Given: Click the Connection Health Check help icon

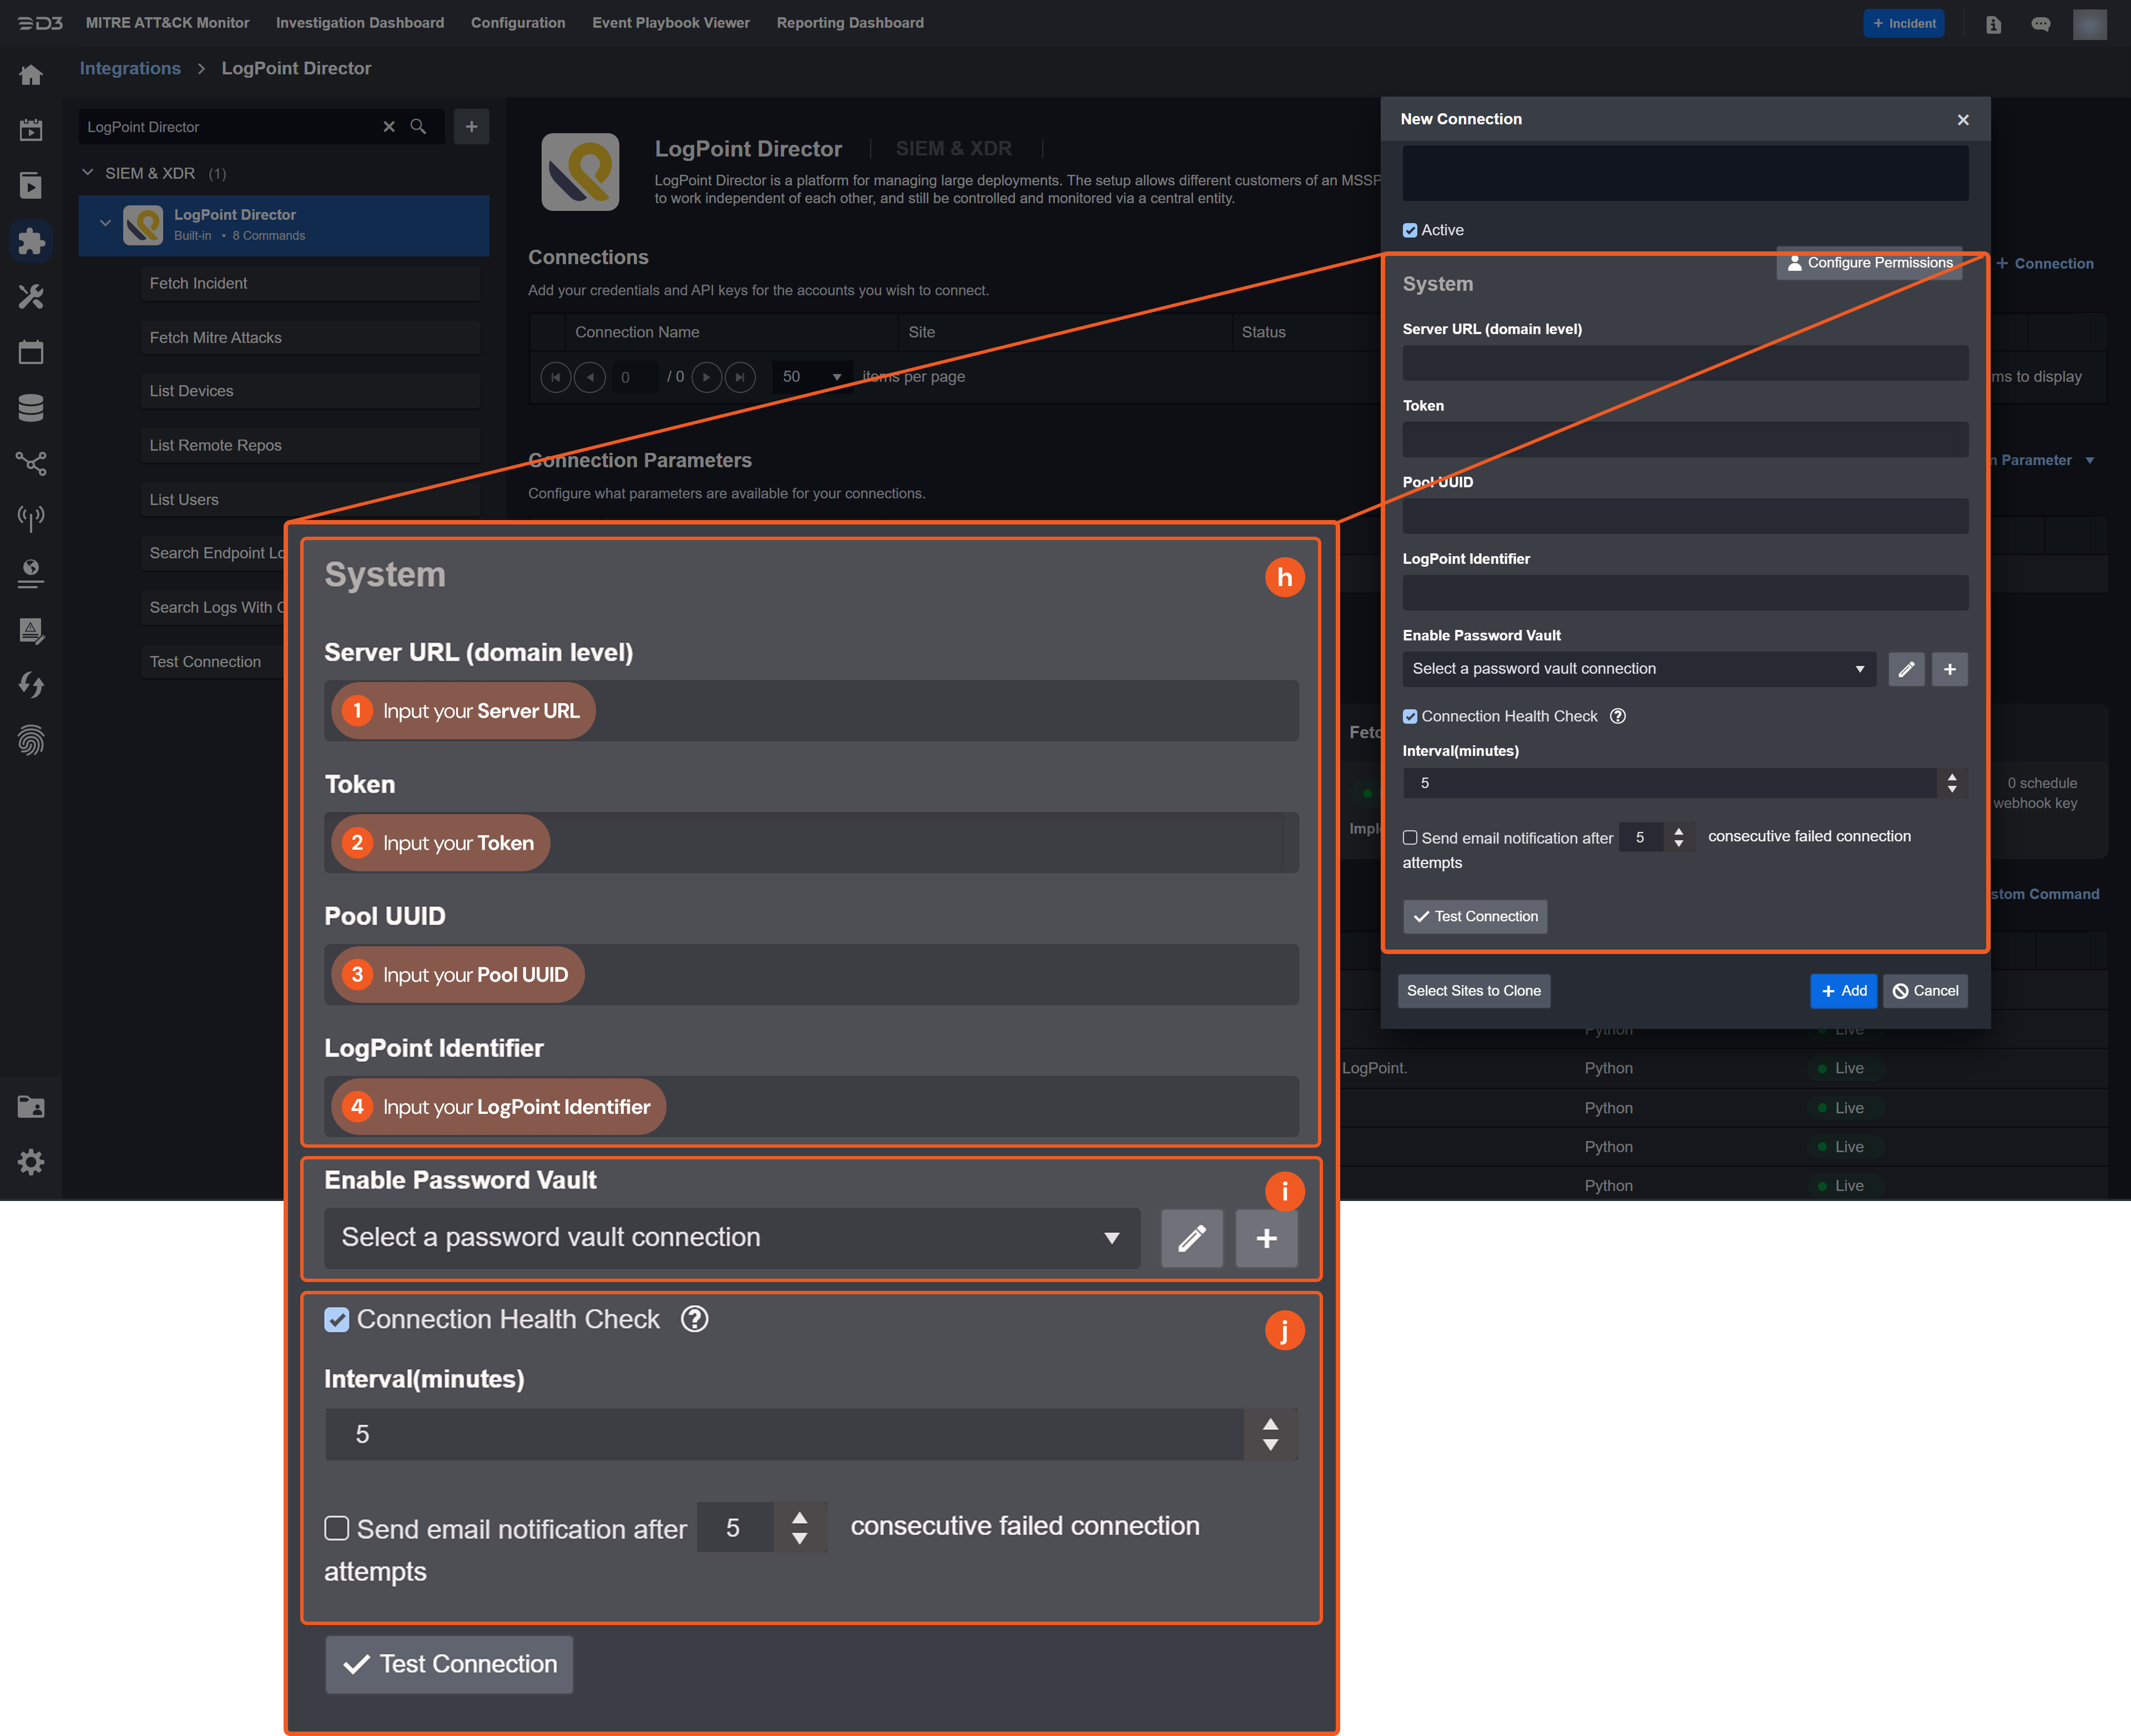Looking at the screenshot, I should (1617, 716).
